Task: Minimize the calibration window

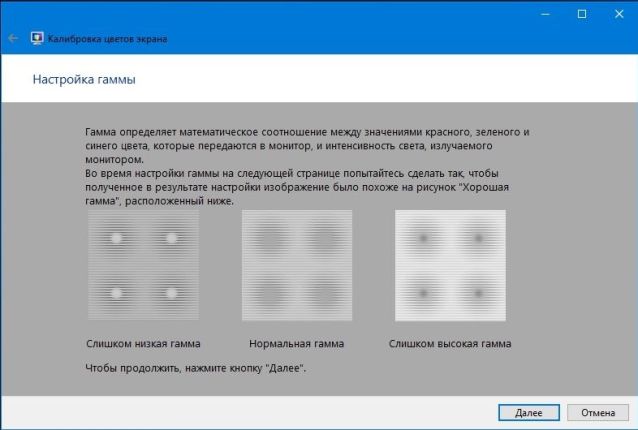Action: [545, 14]
